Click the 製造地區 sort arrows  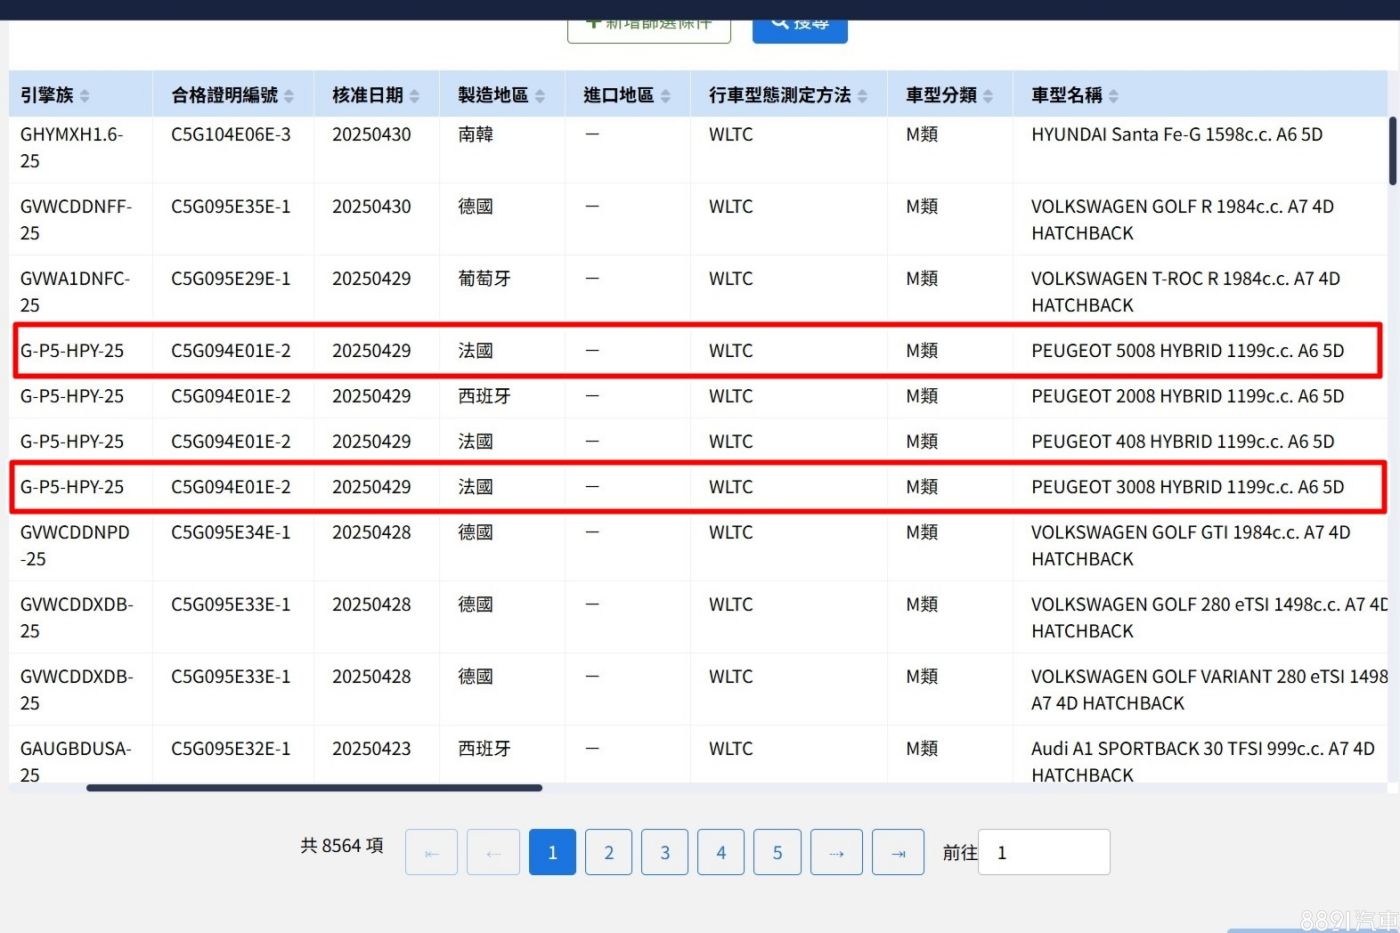tap(540, 96)
